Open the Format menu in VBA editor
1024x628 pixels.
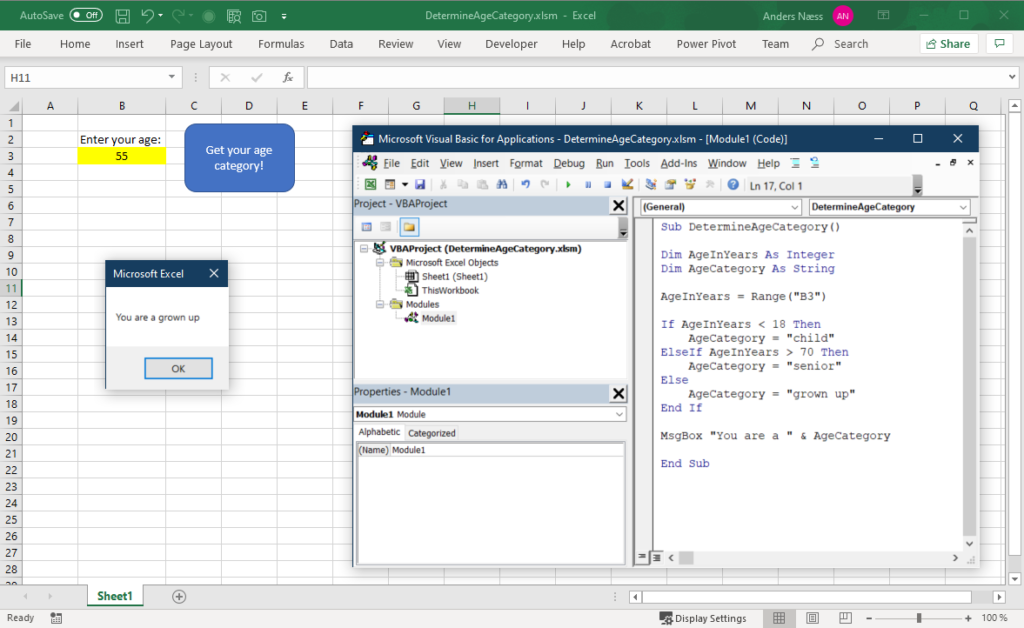click(526, 163)
